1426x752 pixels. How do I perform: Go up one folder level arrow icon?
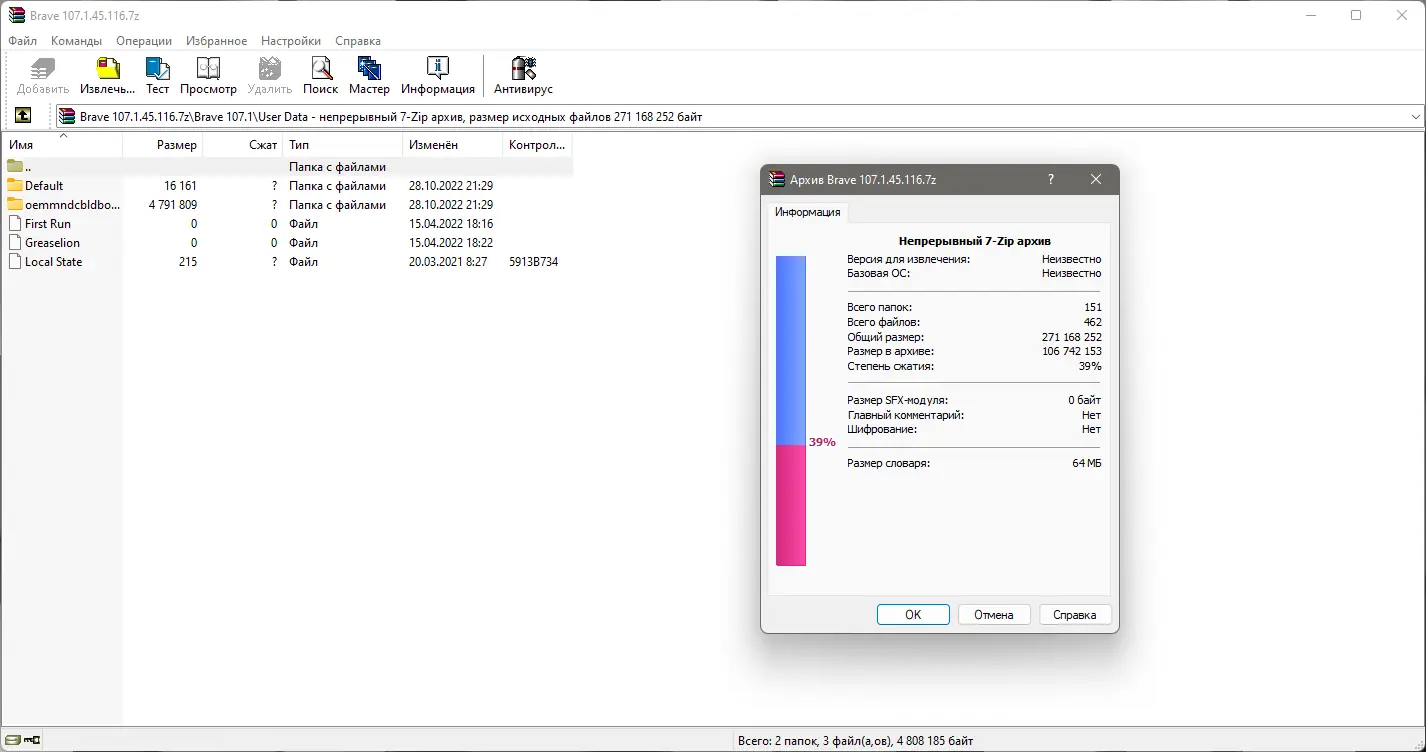23,116
